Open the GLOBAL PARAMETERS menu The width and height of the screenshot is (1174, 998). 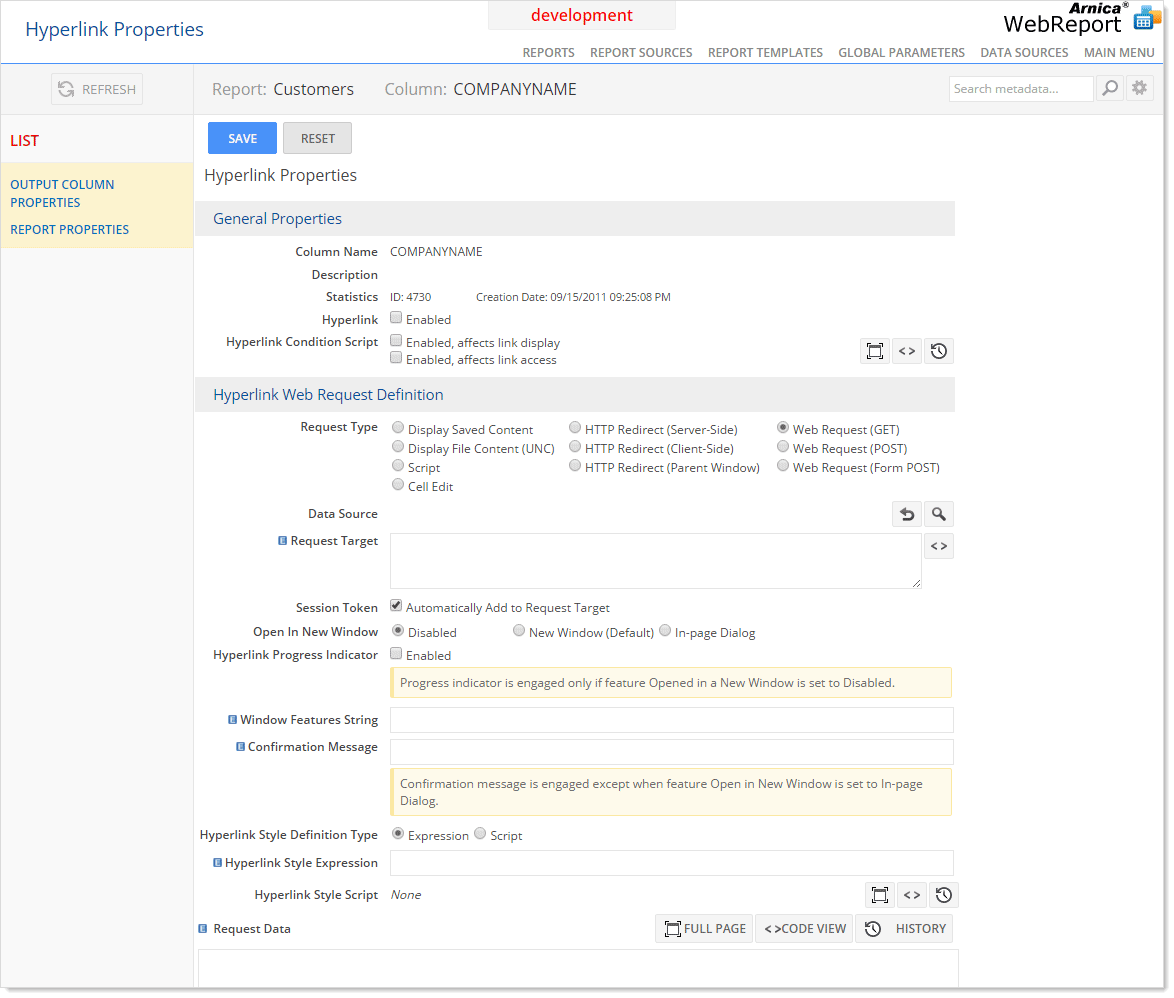tap(901, 52)
